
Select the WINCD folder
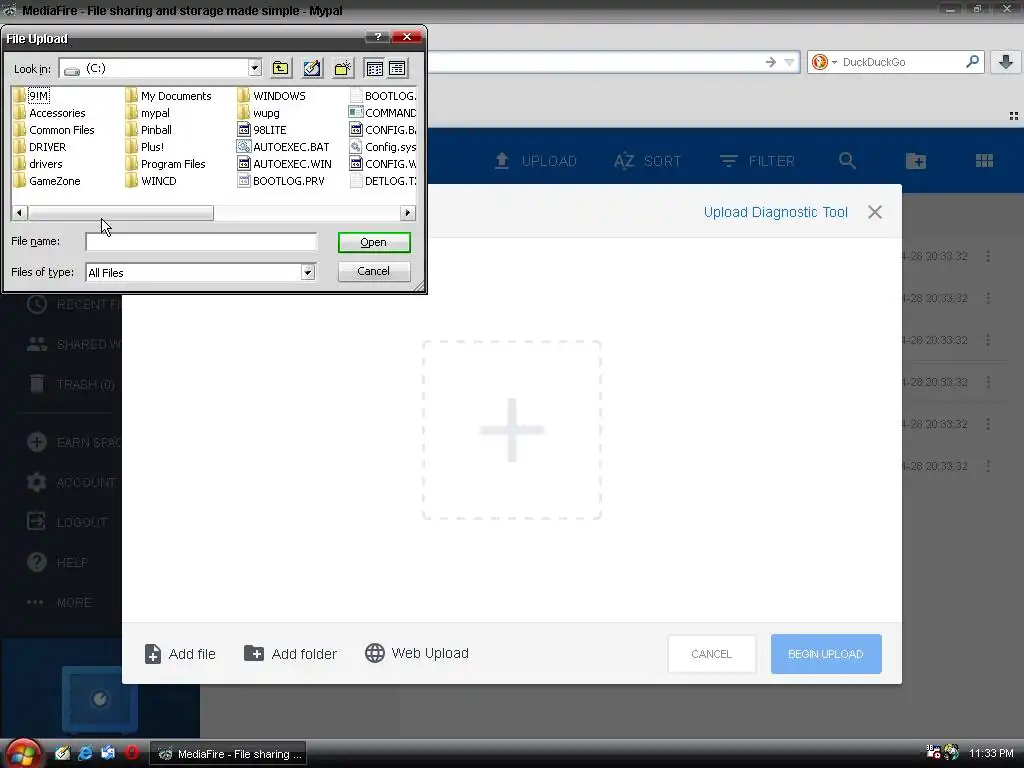152,181
